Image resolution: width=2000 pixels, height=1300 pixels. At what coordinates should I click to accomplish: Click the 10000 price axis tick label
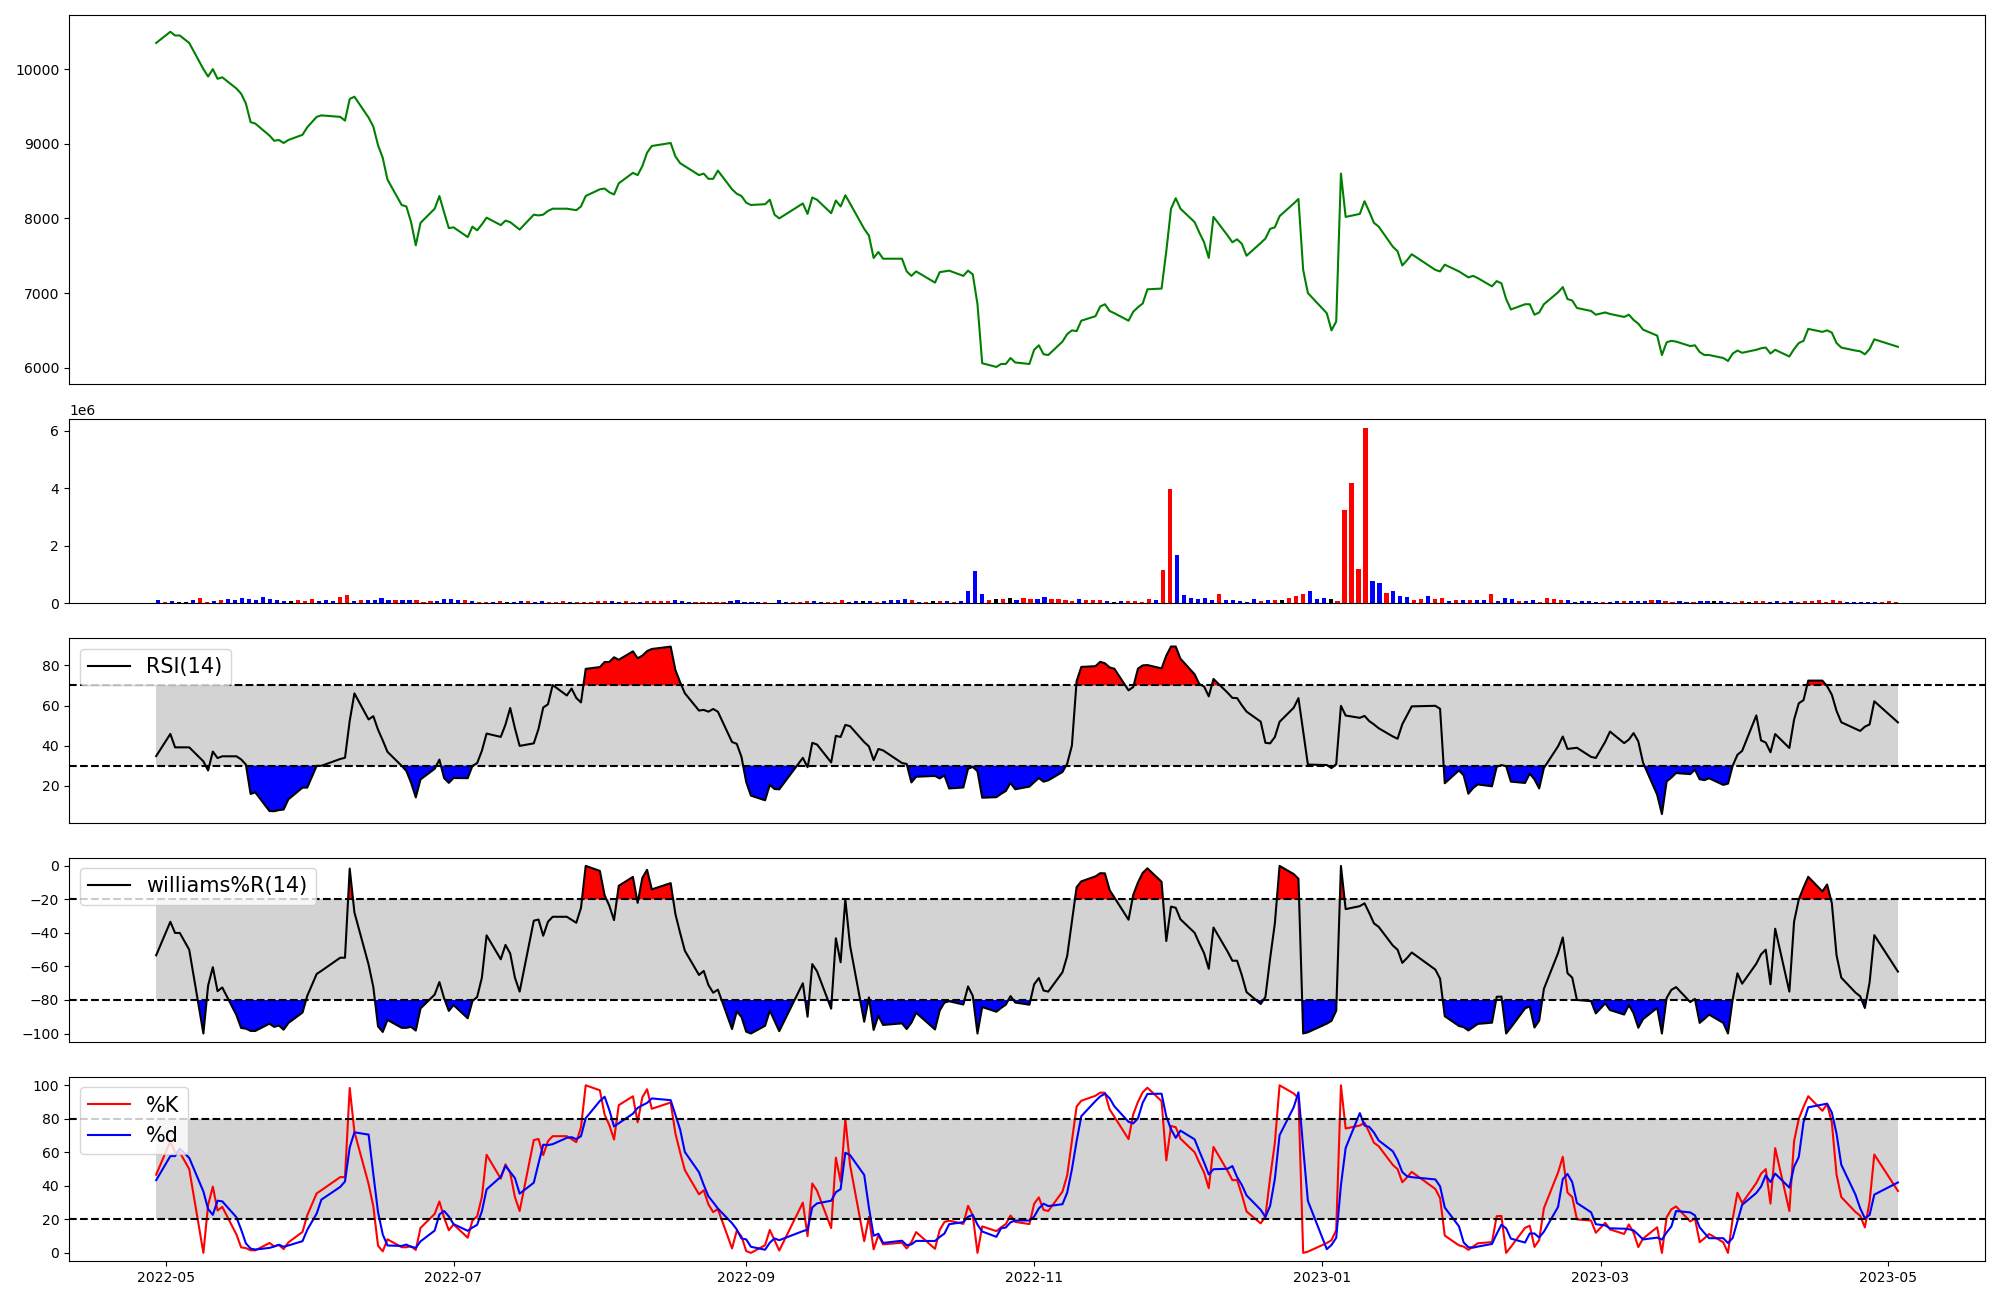click(x=38, y=70)
